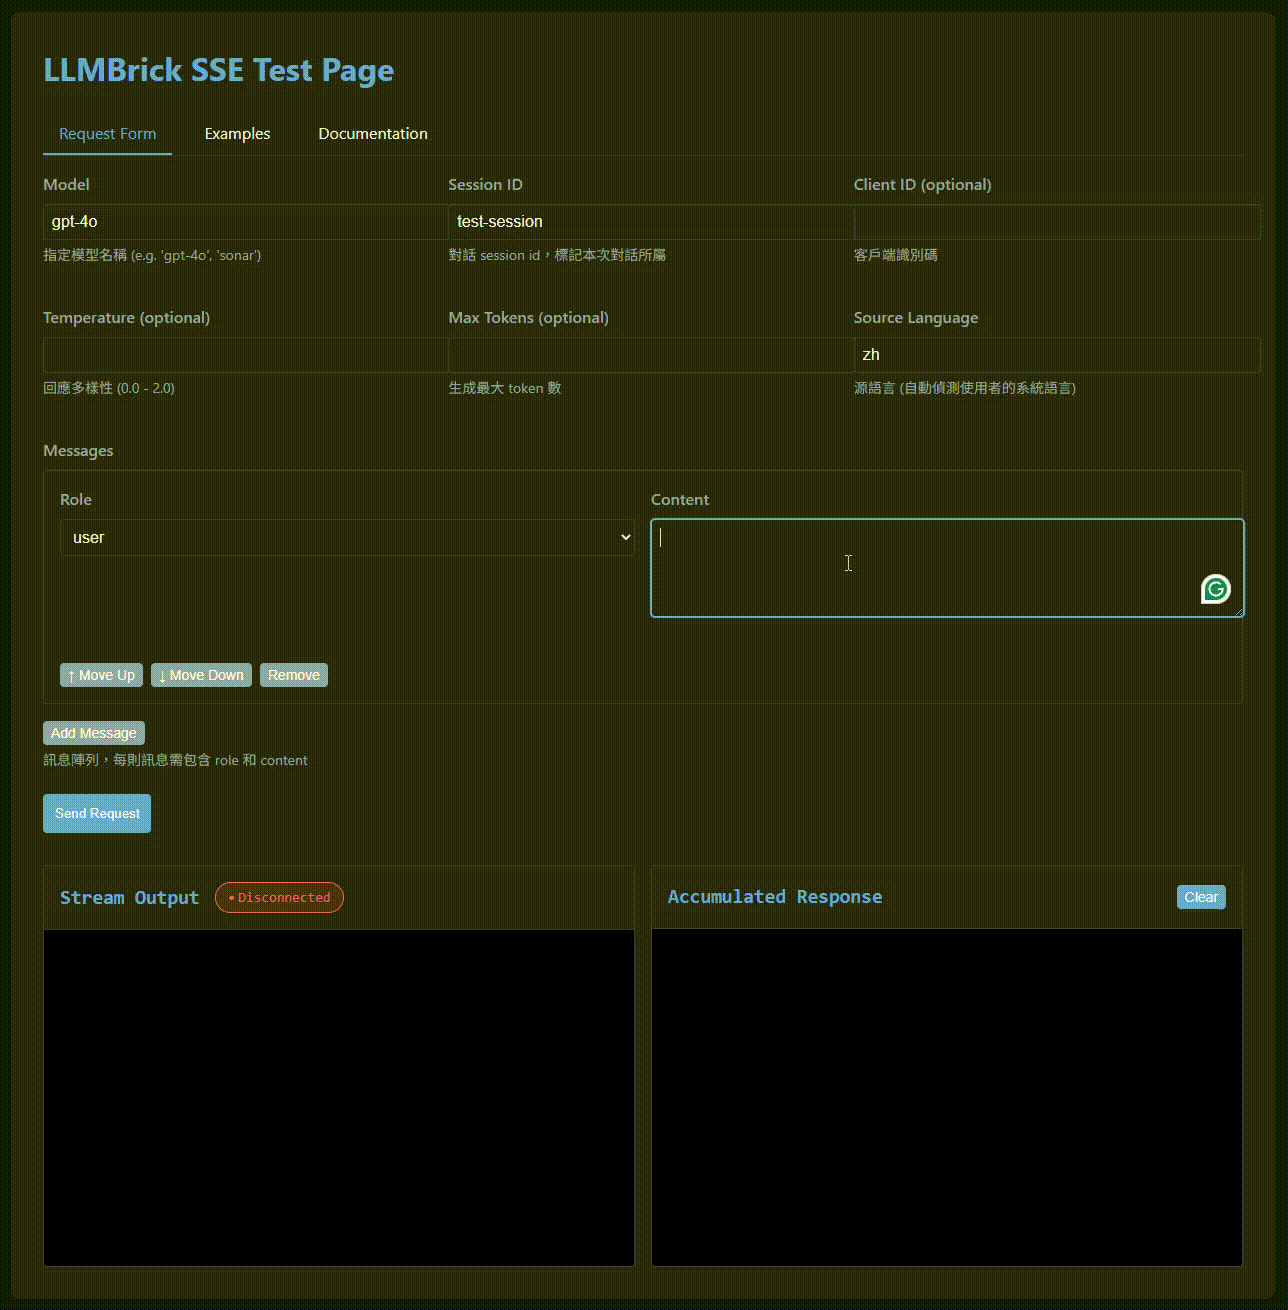Focus the Temperature input field
The image size is (1288, 1310).
[x=245, y=355]
